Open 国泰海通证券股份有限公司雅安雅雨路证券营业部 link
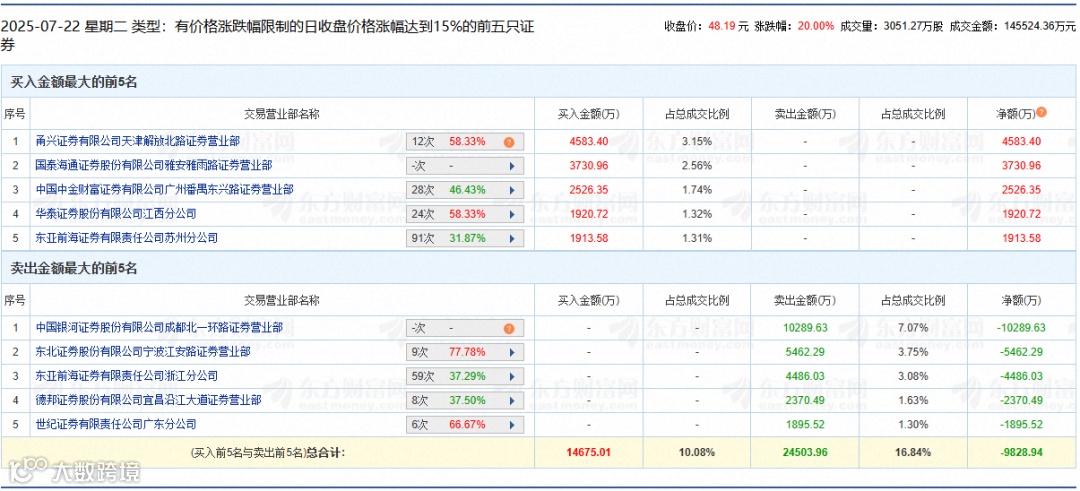 pos(154,165)
